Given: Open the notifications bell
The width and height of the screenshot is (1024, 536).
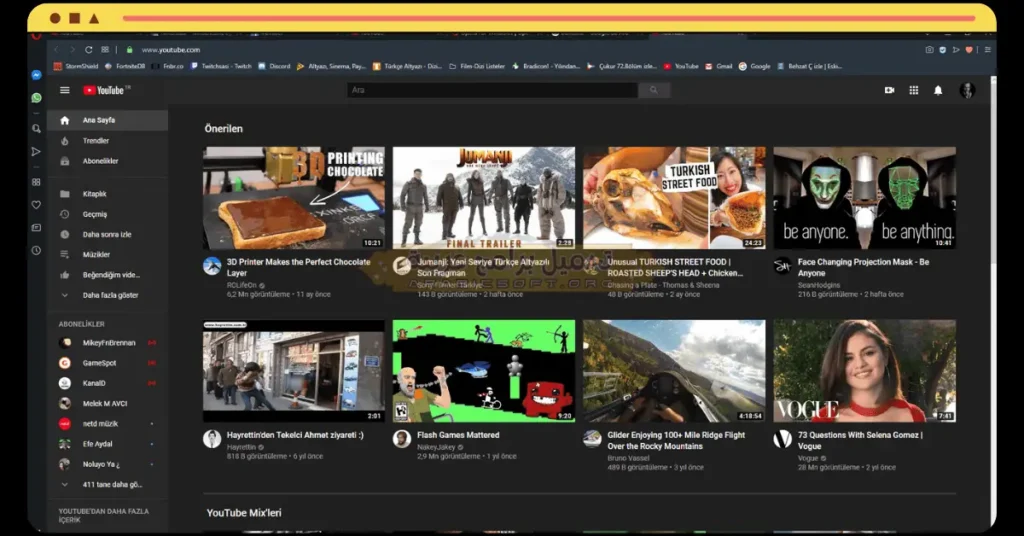Looking at the screenshot, I should [x=938, y=90].
